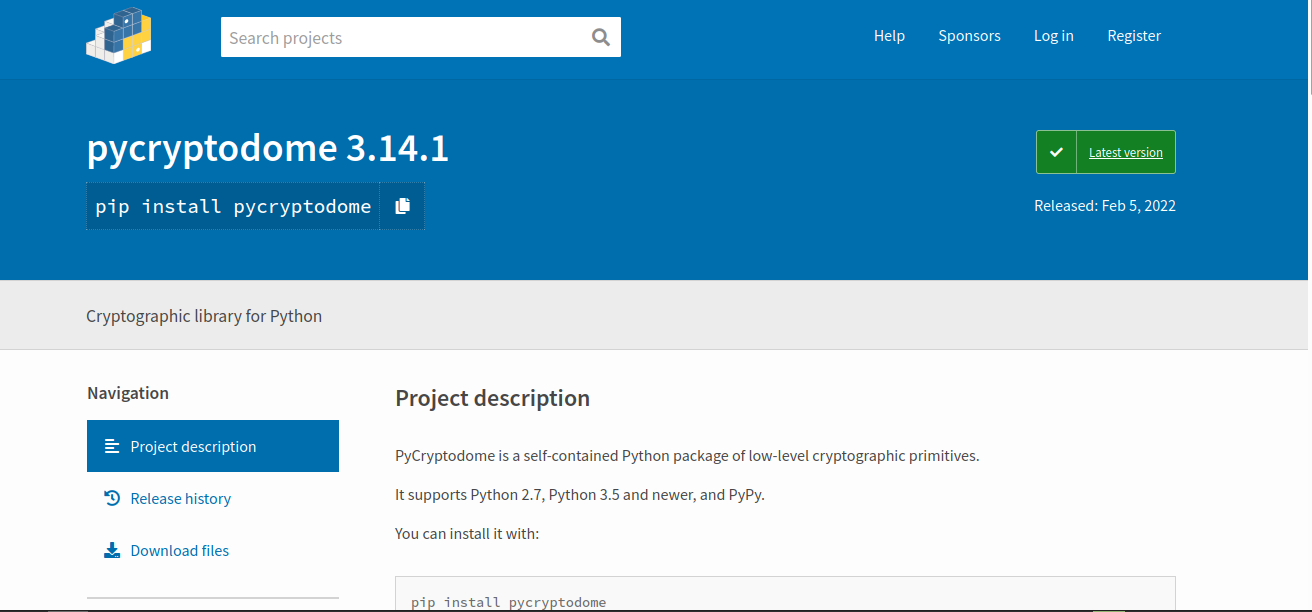Screen dimensions: 1312x612
Task: Open the Download files section
Action: coord(179,549)
